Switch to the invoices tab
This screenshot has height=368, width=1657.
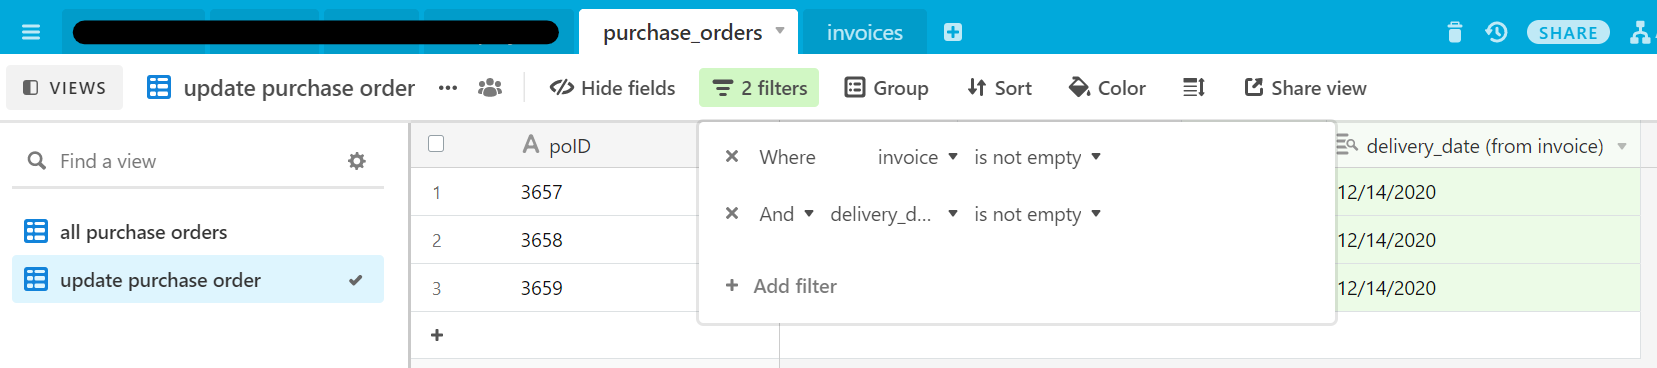pos(865,33)
